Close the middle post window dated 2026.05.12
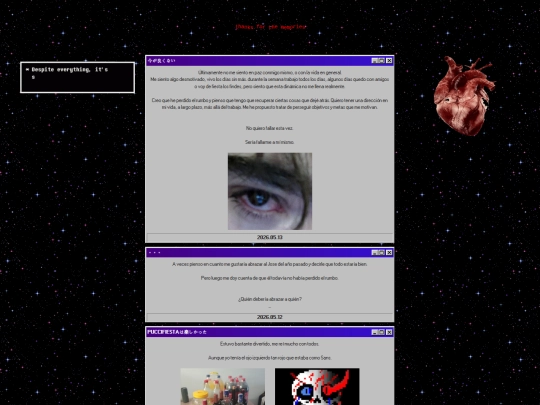Image resolution: width=540 pixels, height=405 pixels. tap(389, 252)
